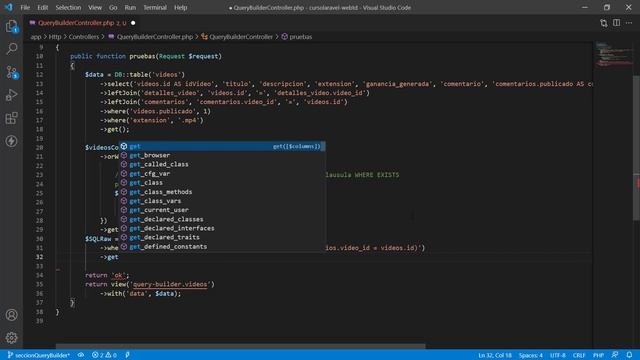Select 'get_class_methods' autocomplete suggestion
640x360 pixels.
[222, 192]
